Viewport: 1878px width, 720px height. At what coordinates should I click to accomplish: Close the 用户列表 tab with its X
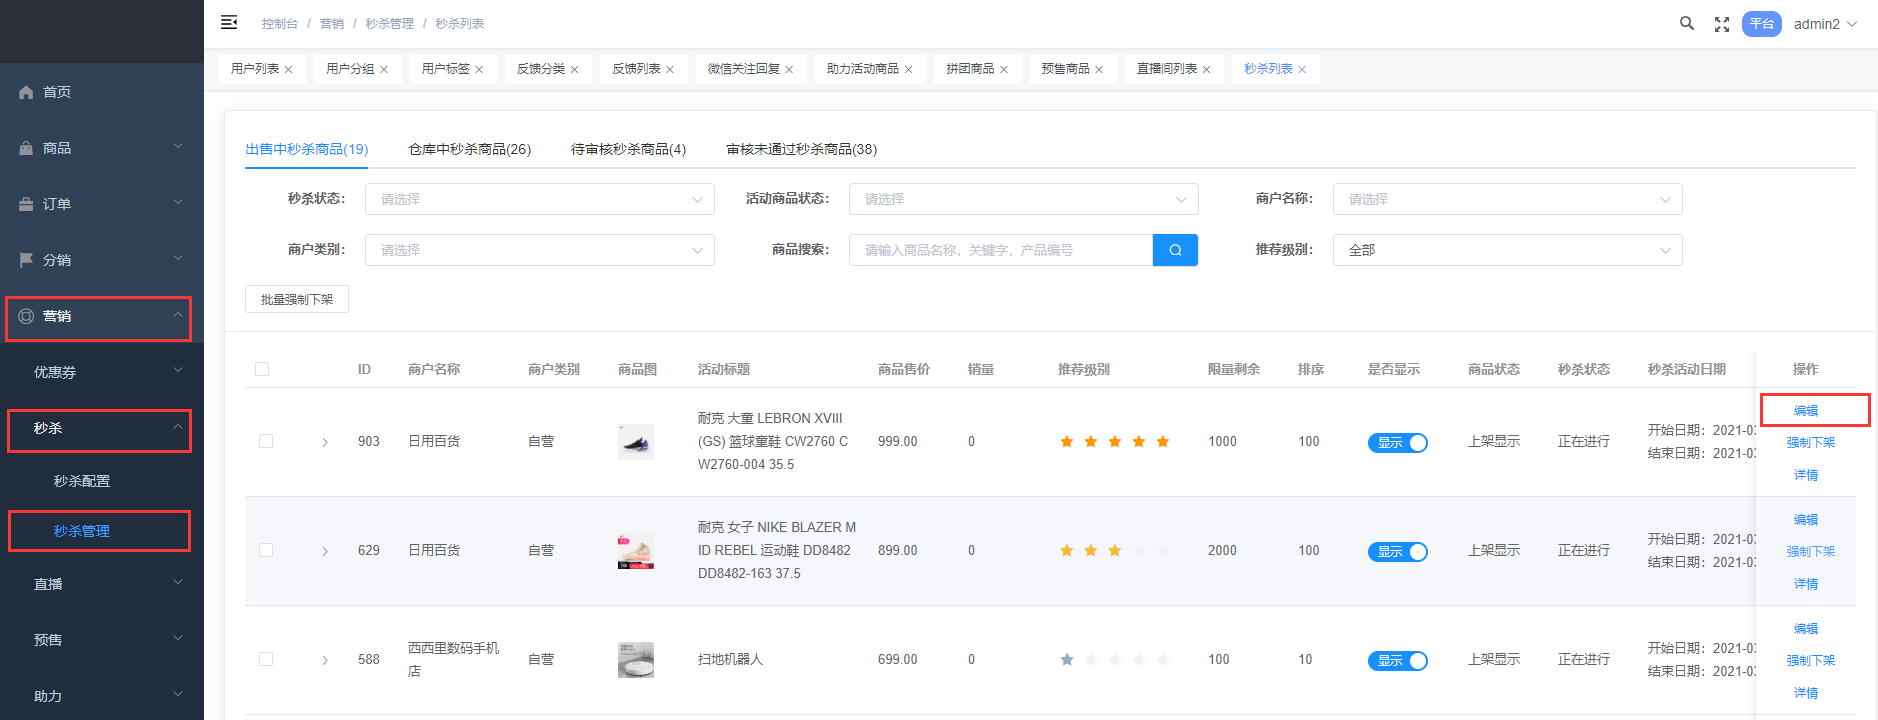click(289, 70)
